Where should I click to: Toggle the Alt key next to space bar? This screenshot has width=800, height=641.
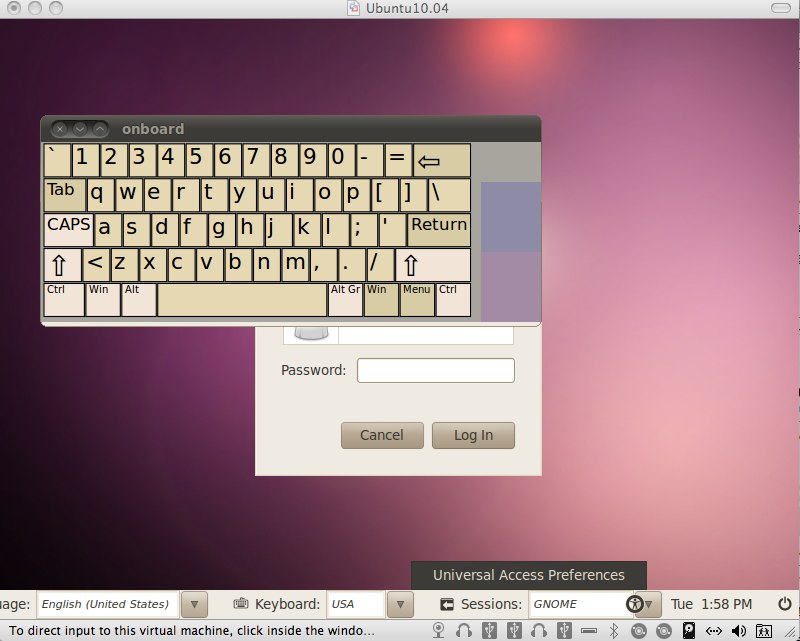(139, 300)
